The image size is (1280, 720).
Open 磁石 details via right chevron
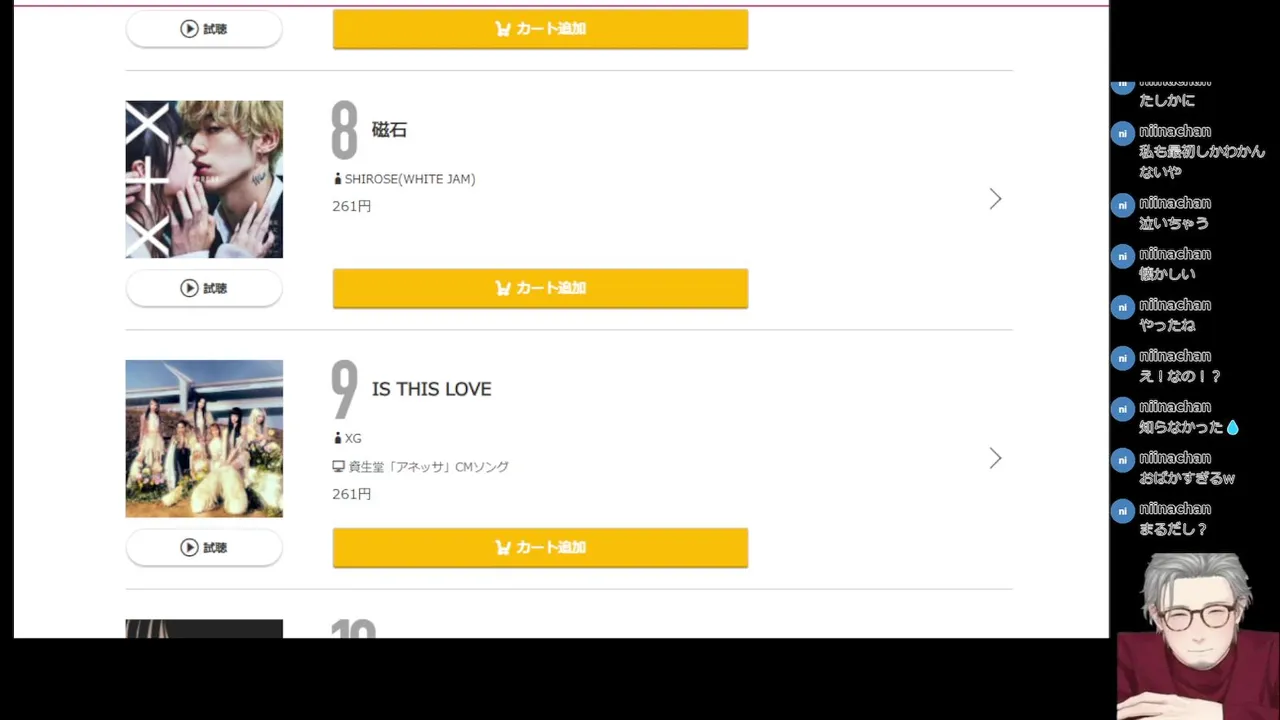coord(995,199)
